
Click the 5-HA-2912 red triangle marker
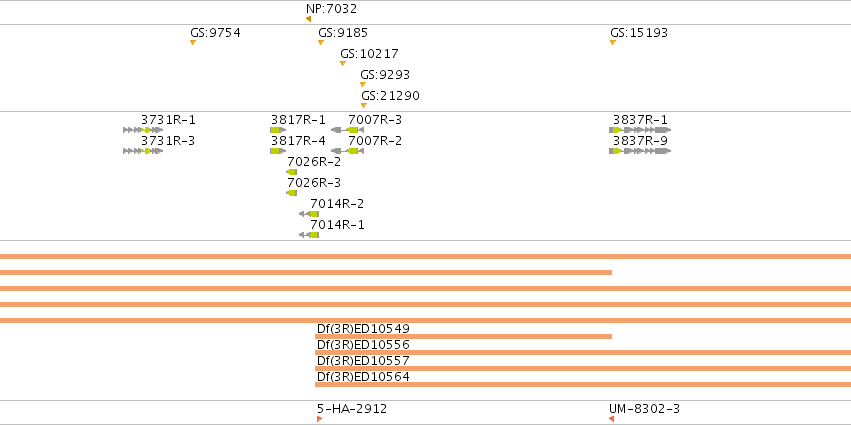coord(319,419)
